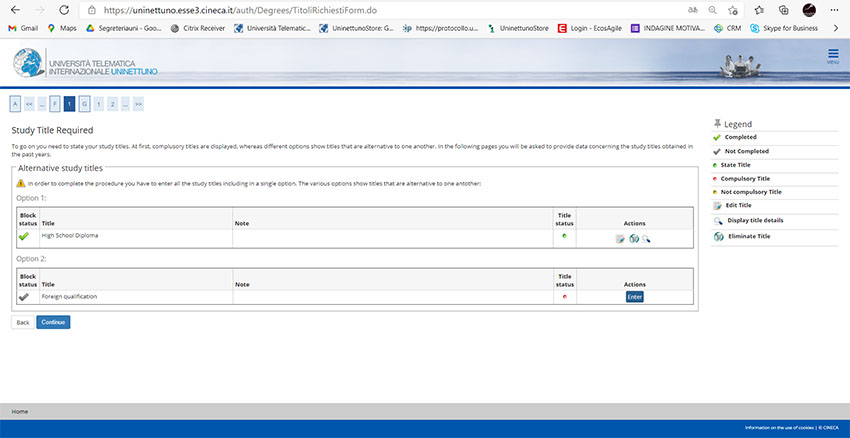The width and height of the screenshot is (850, 438).
Task: Click the Edit Title icon for High School Diploma
Action: click(621, 238)
